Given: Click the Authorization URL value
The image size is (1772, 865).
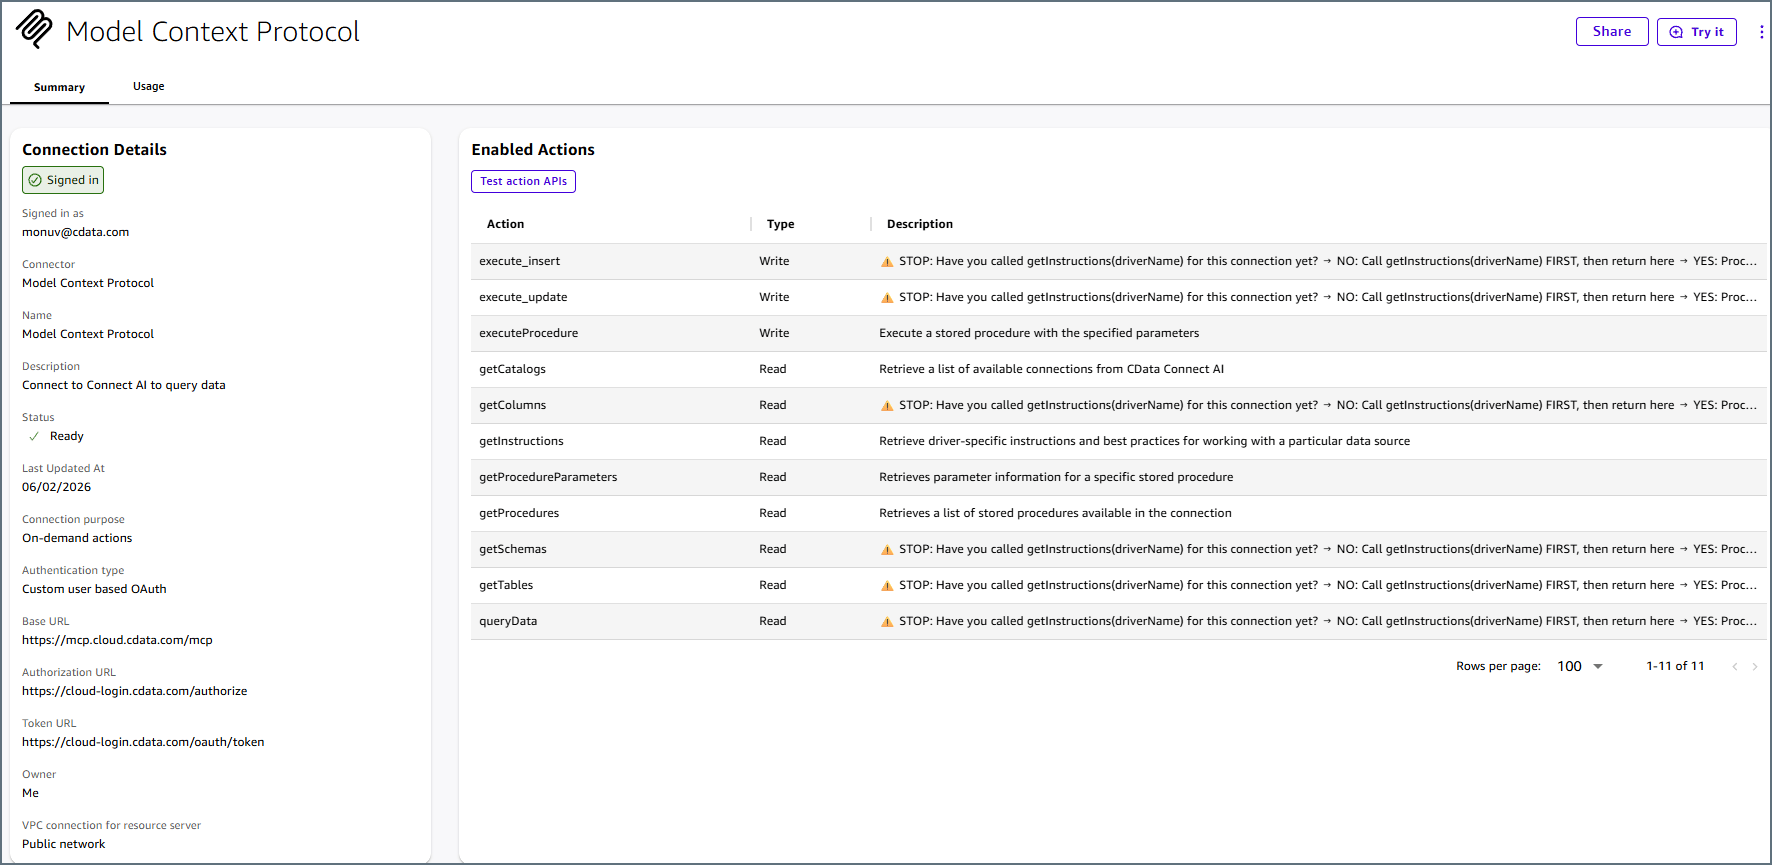Looking at the screenshot, I should click(x=134, y=691).
